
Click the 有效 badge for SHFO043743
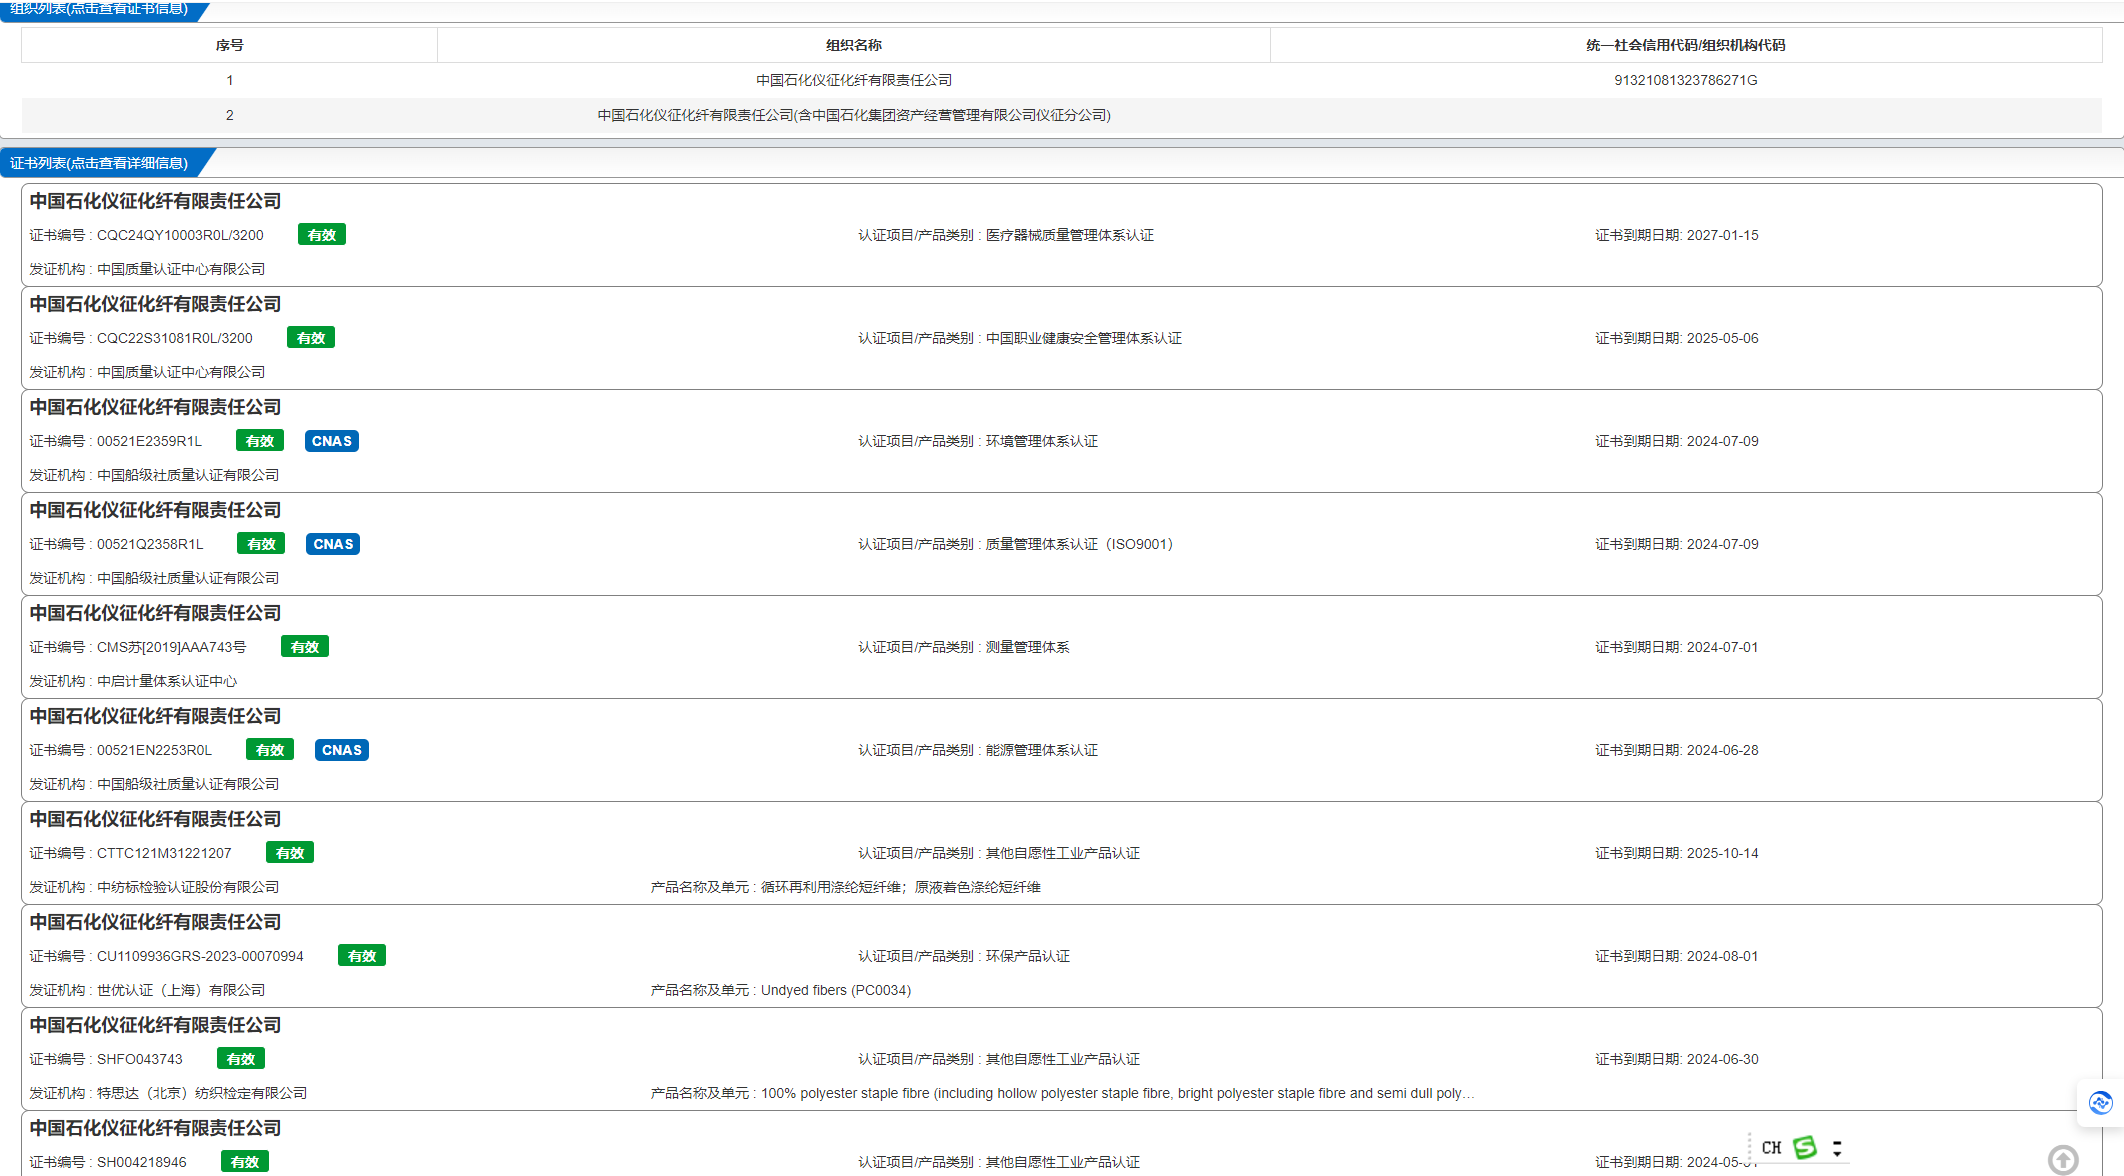241,1059
